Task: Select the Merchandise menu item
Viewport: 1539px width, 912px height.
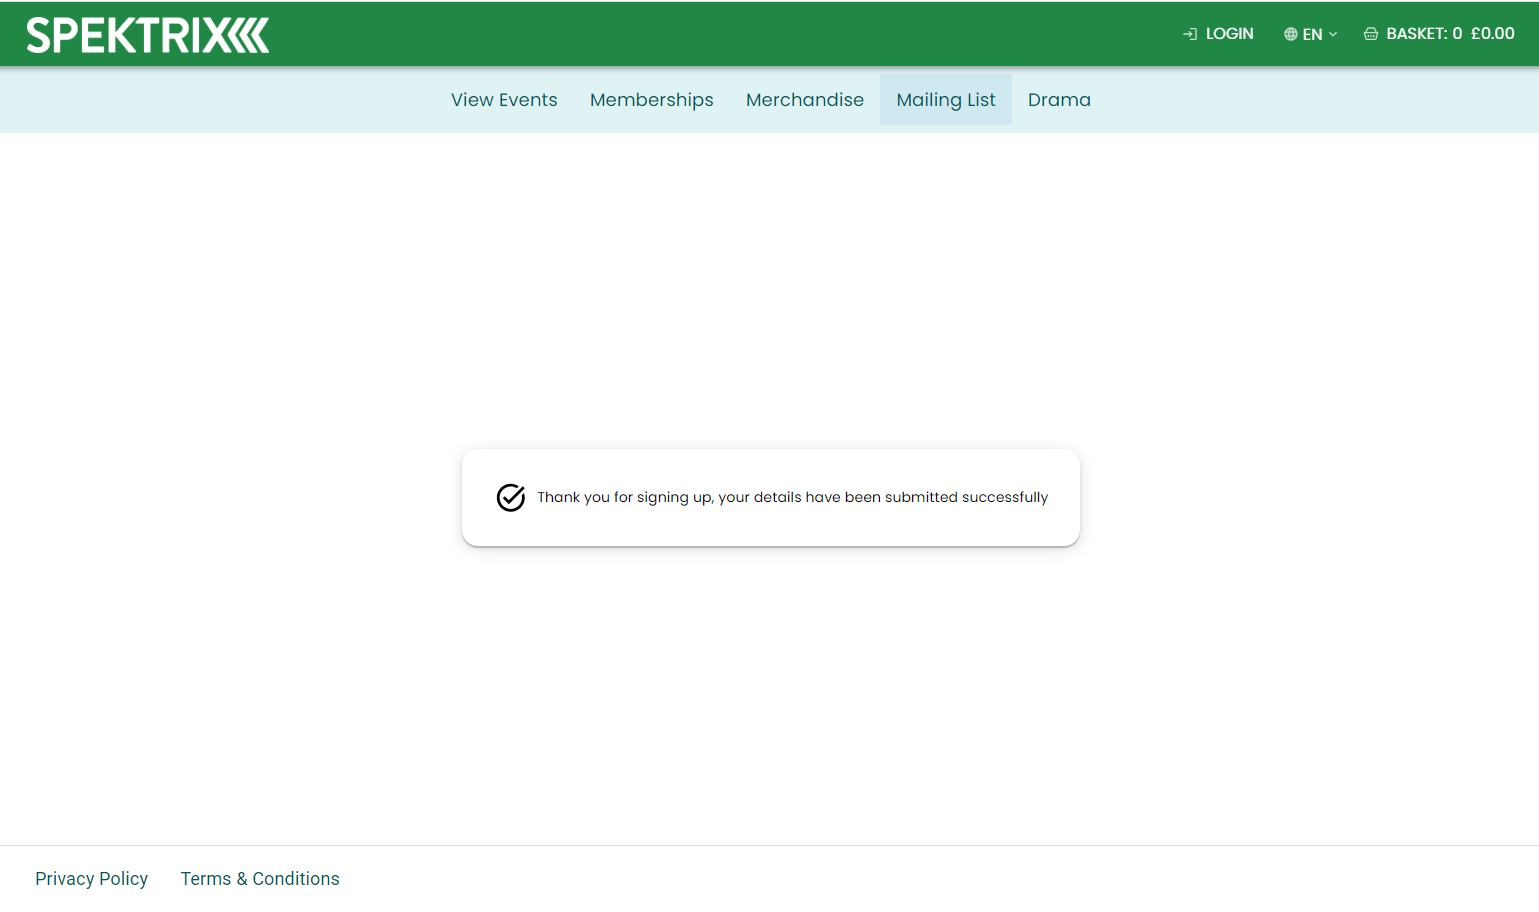Action: point(805,100)
